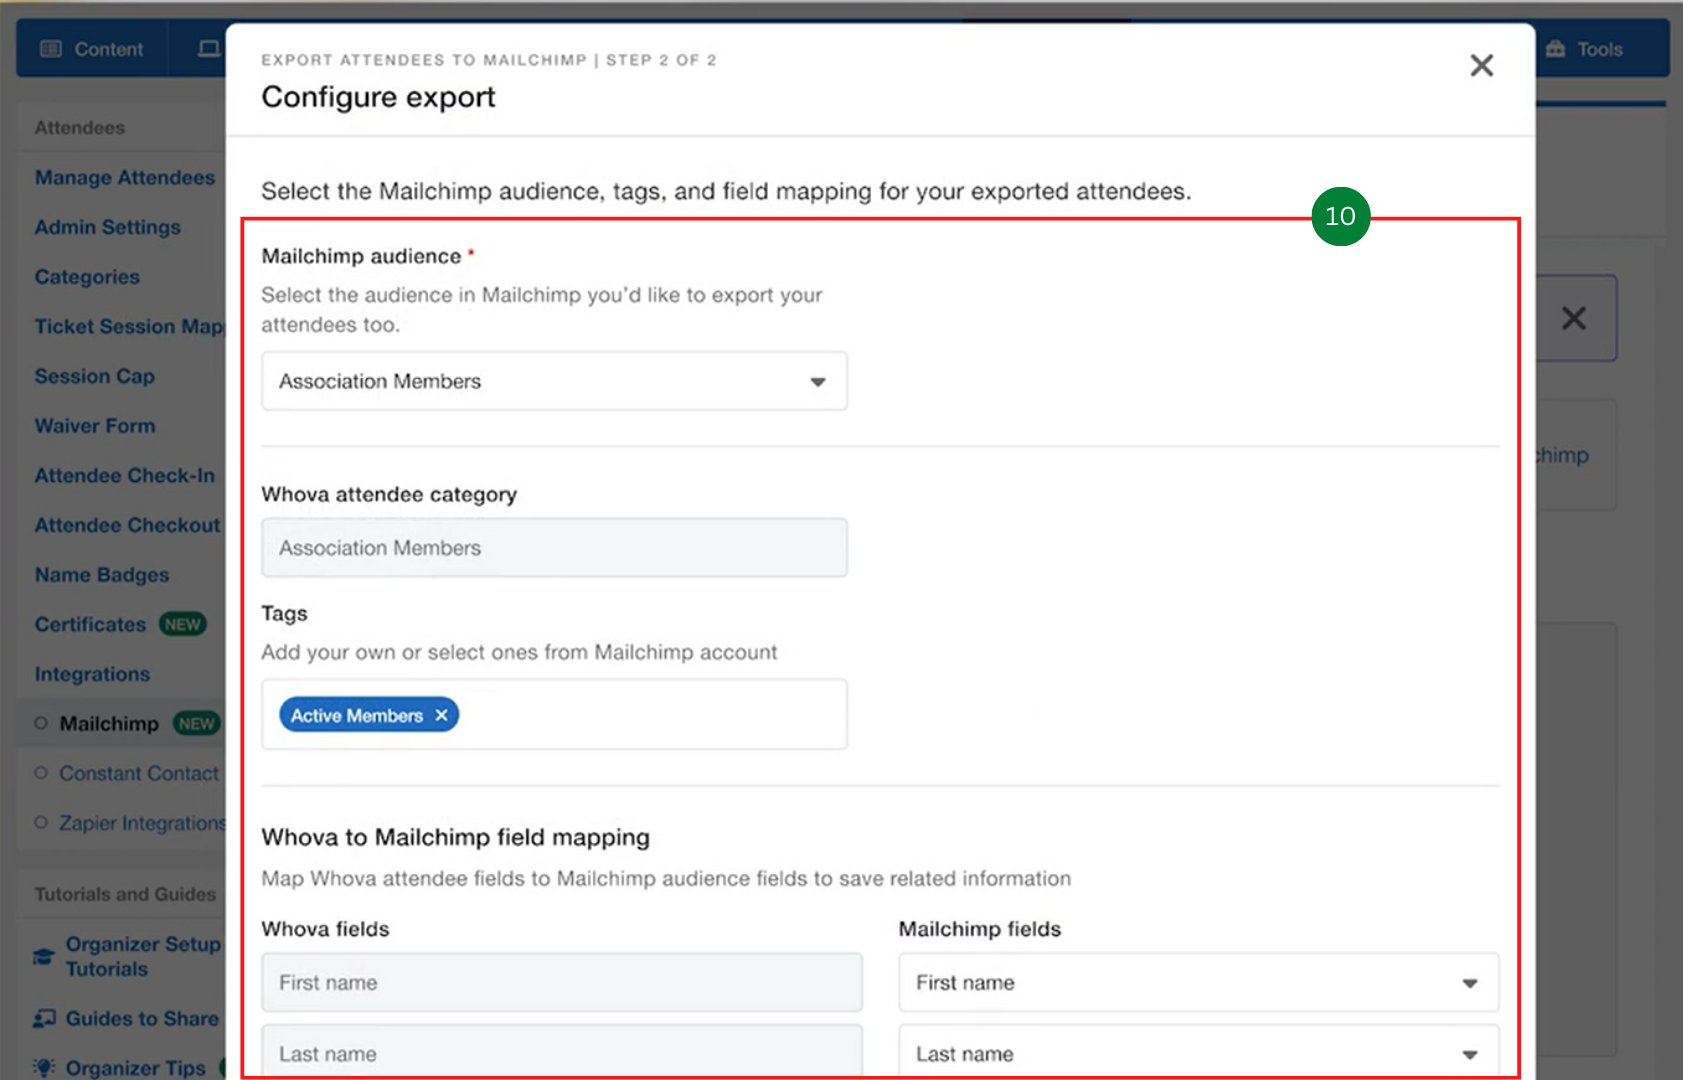Click the Zapier Integrations bullet circle
Screen dimensions: 1683x1080
[41, 823]
